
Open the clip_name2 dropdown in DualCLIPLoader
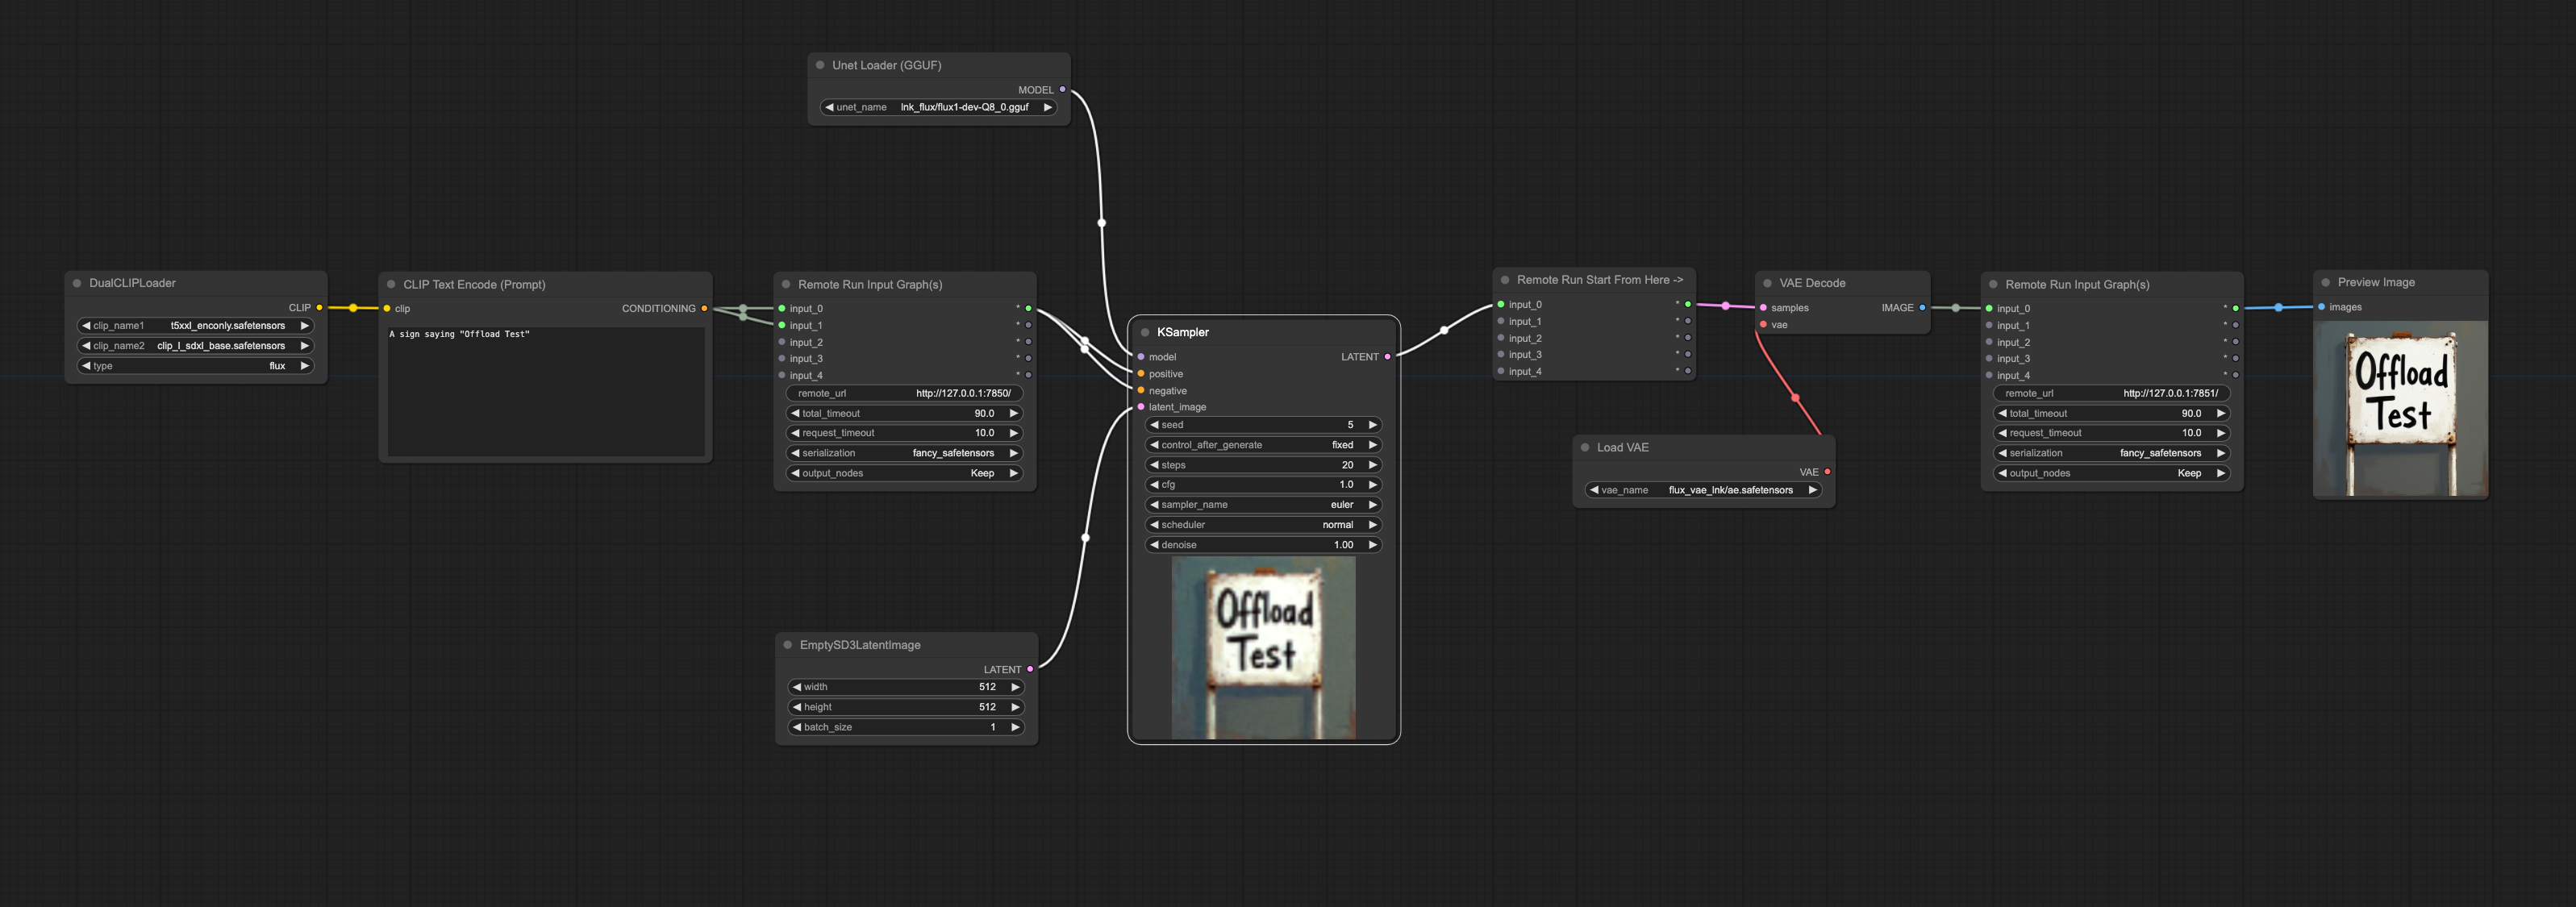(x=196, y=345)
